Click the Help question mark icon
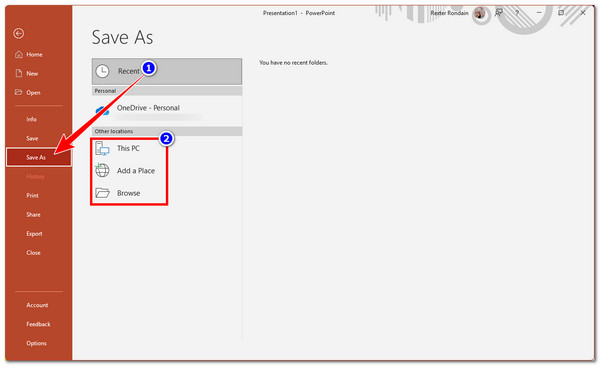Viewport: 600px width, 366px height. click(x=517, y=13)
